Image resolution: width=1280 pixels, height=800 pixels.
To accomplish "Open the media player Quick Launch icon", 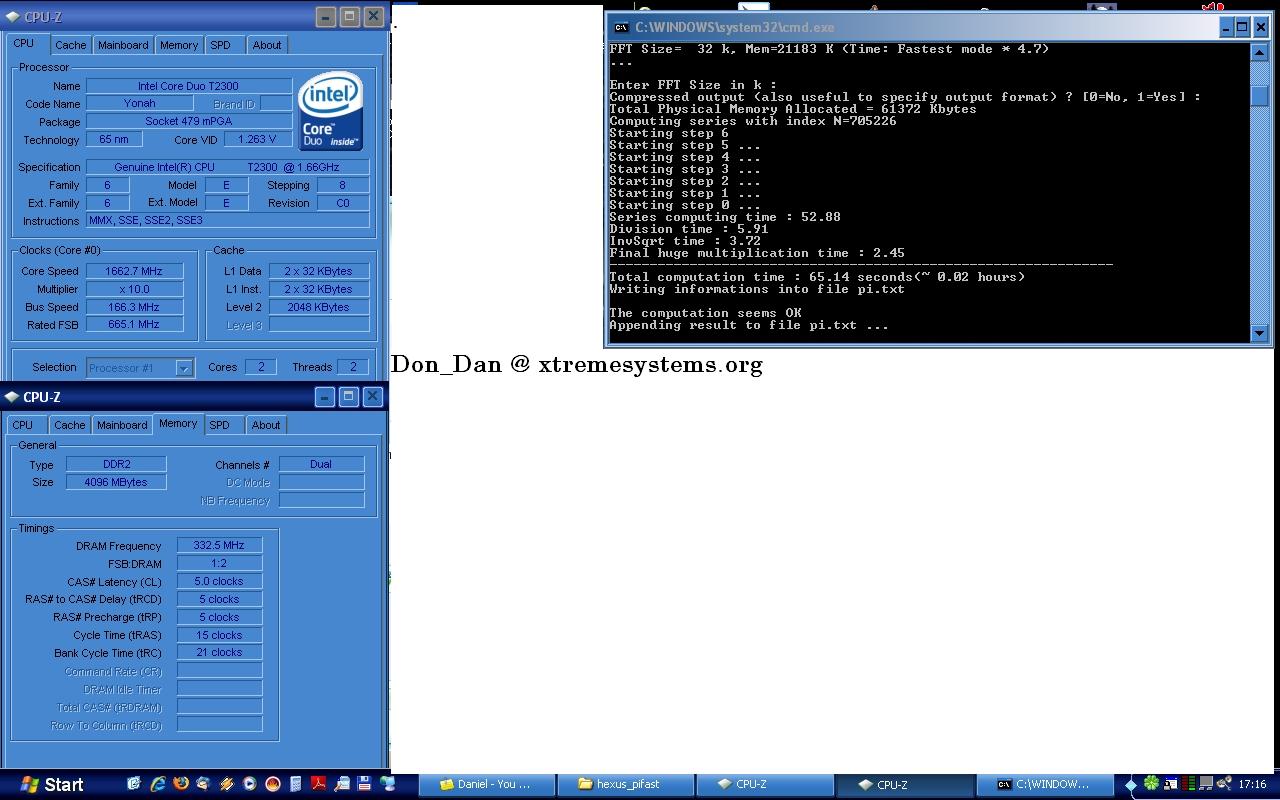I will pyautogui.click(x=249, y=784).
